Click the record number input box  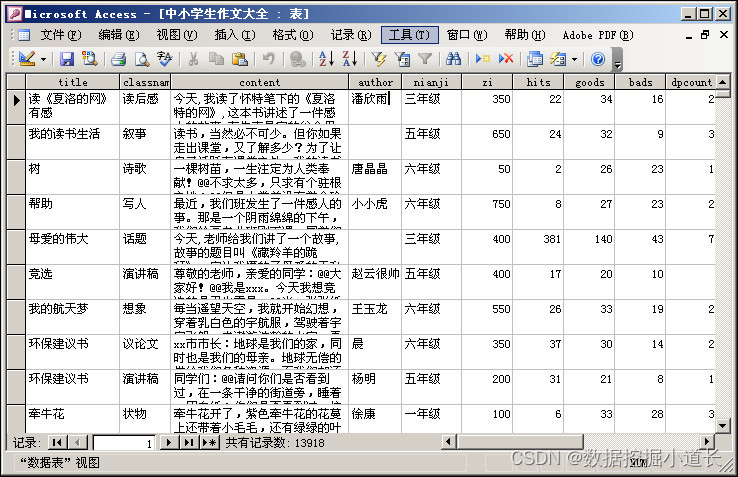[x=126, y=443]
